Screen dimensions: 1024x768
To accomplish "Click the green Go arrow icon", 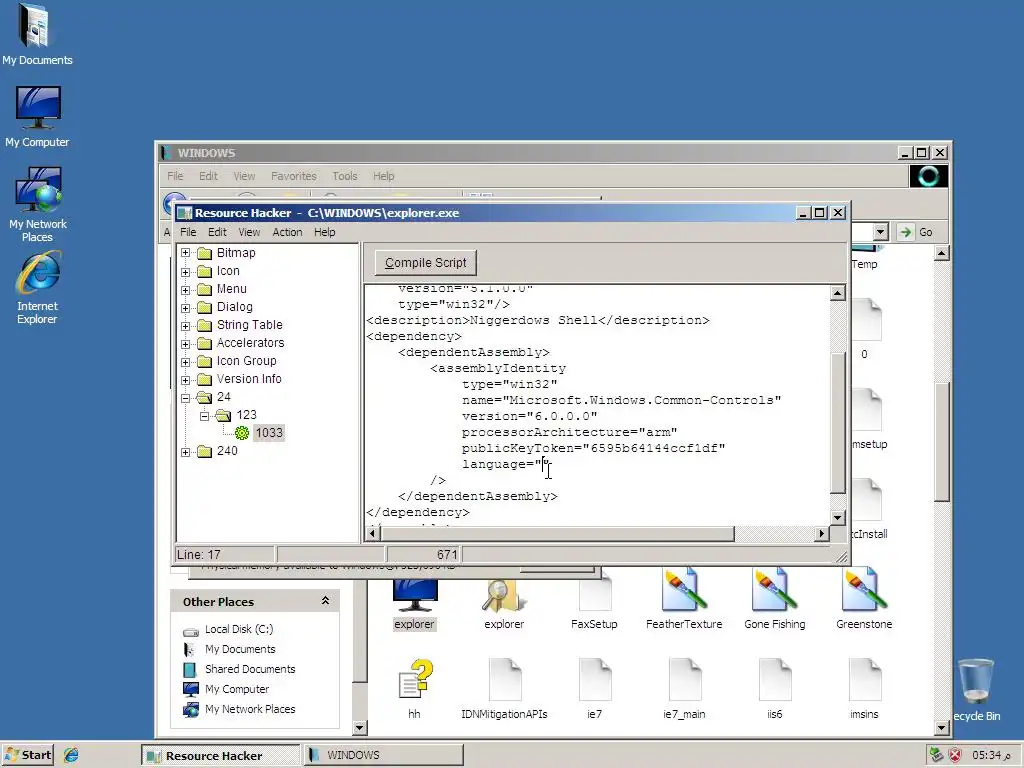I will coord(905,232).
